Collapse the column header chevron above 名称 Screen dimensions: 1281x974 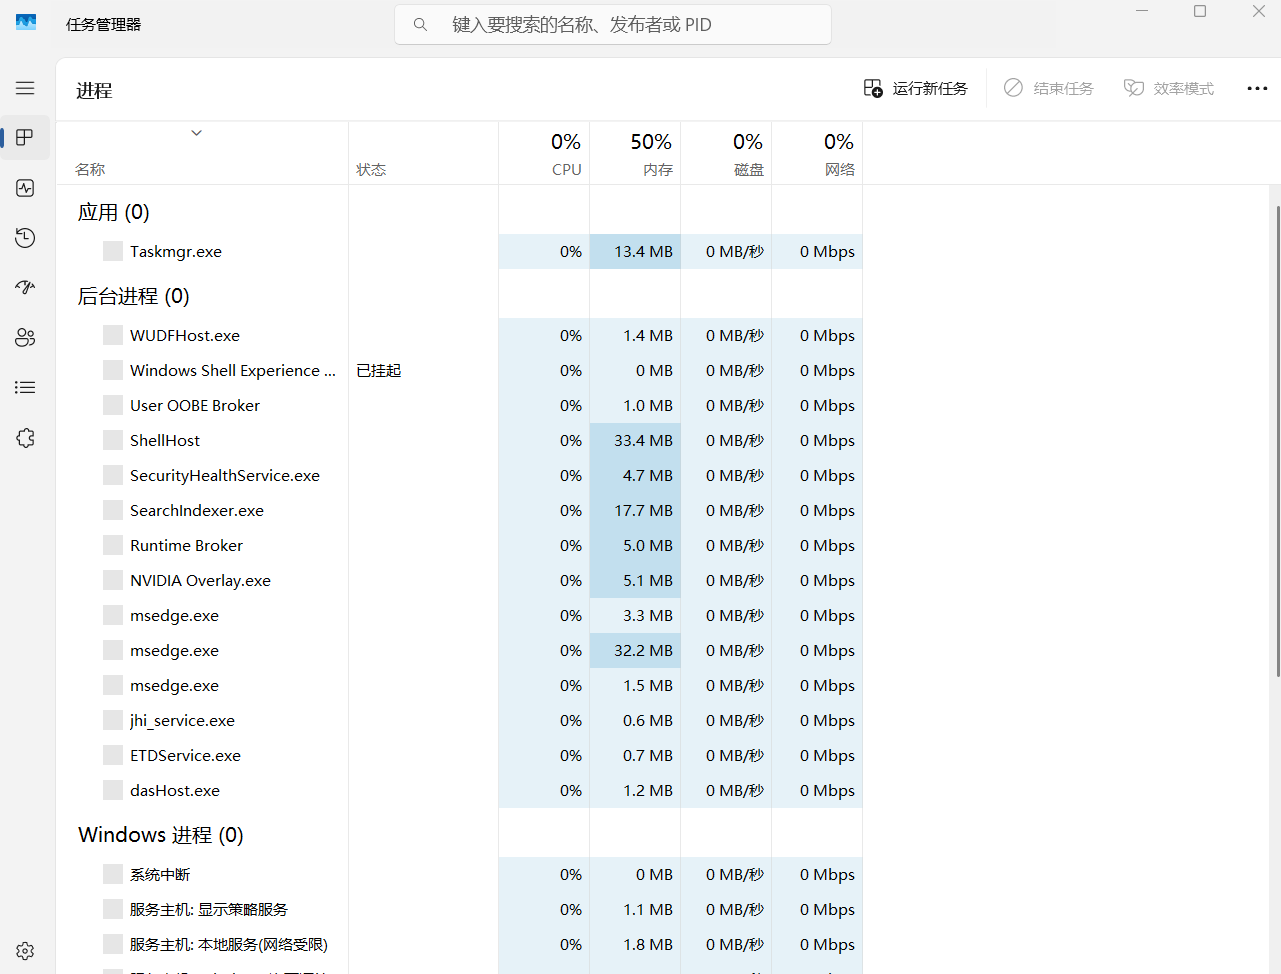pyautogui.click(x=197, y=133)
